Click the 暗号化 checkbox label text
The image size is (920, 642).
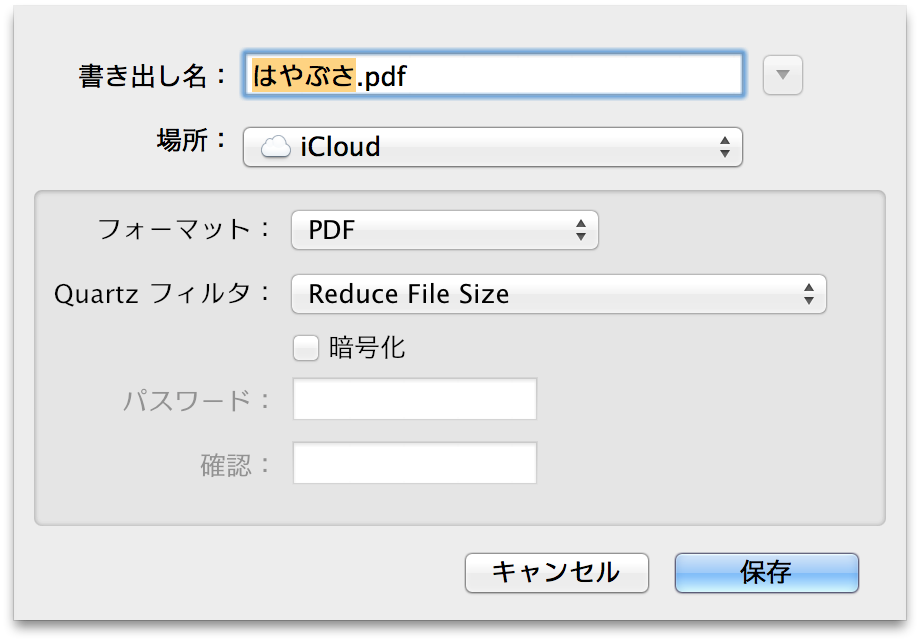[x=367, y=348]
